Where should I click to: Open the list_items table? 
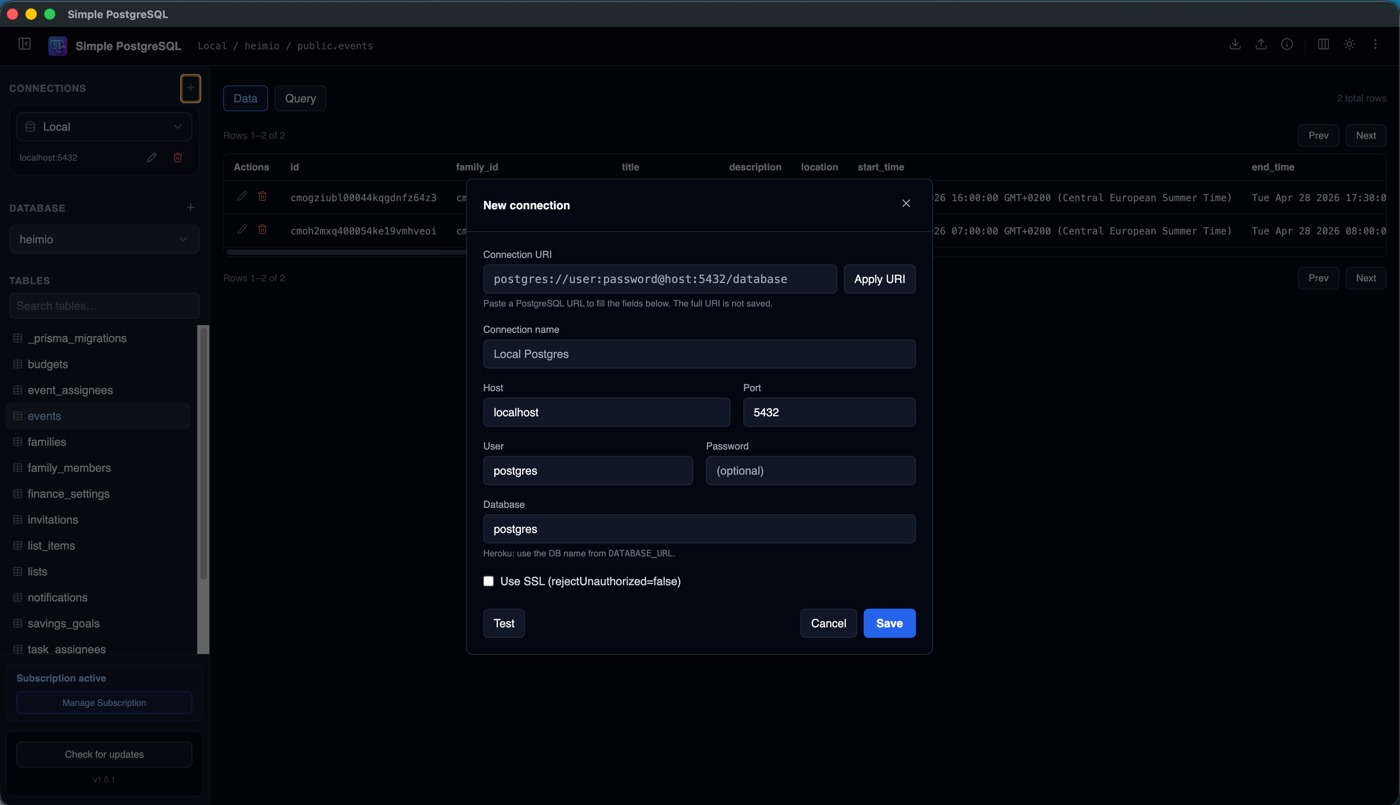click(x=98, y=546)
